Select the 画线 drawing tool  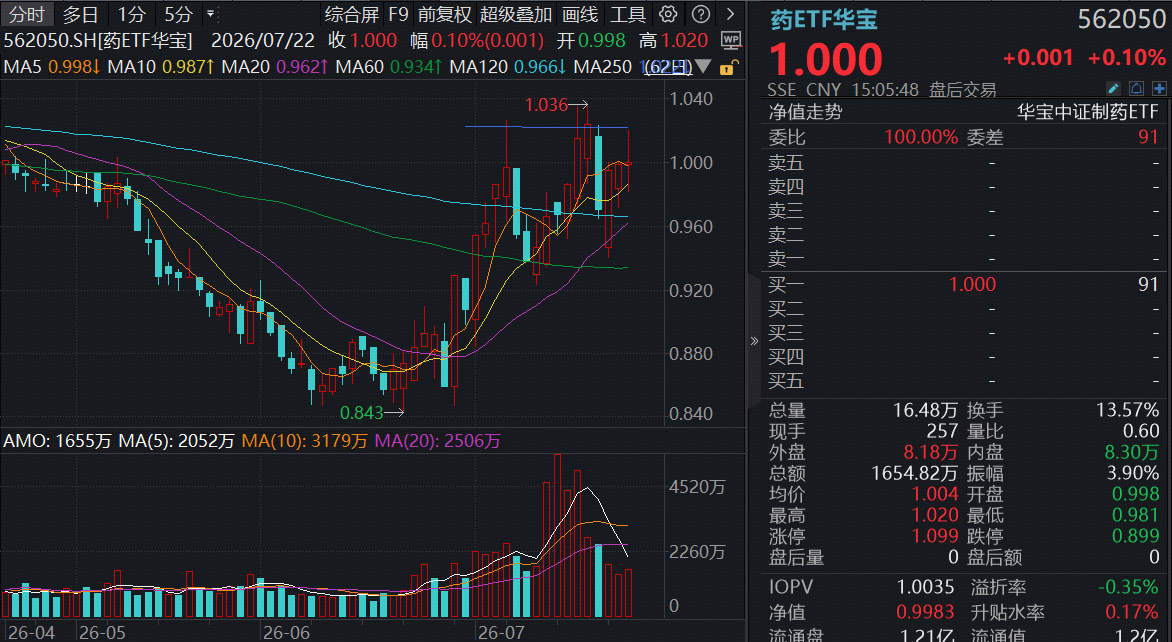[x=580, y=13]
